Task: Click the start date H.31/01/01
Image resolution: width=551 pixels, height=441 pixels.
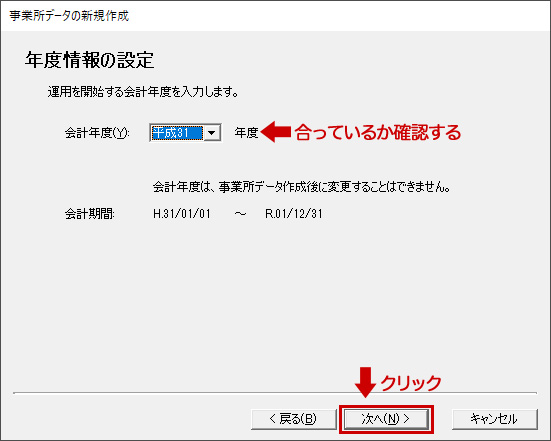Action: 182,214
